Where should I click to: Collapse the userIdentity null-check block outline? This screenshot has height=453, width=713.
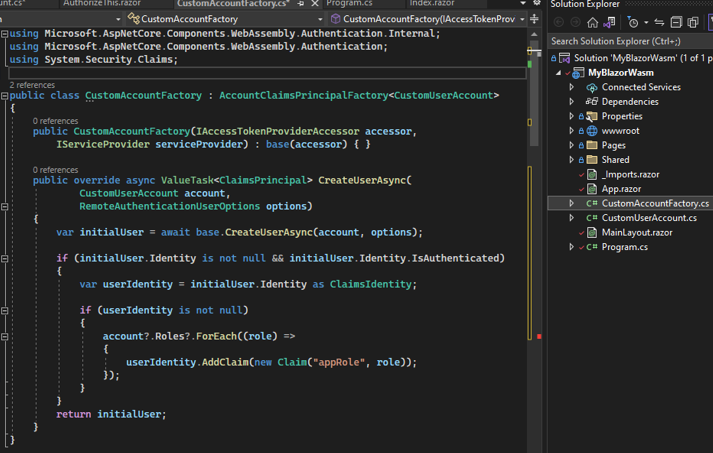tap(5, 311)
